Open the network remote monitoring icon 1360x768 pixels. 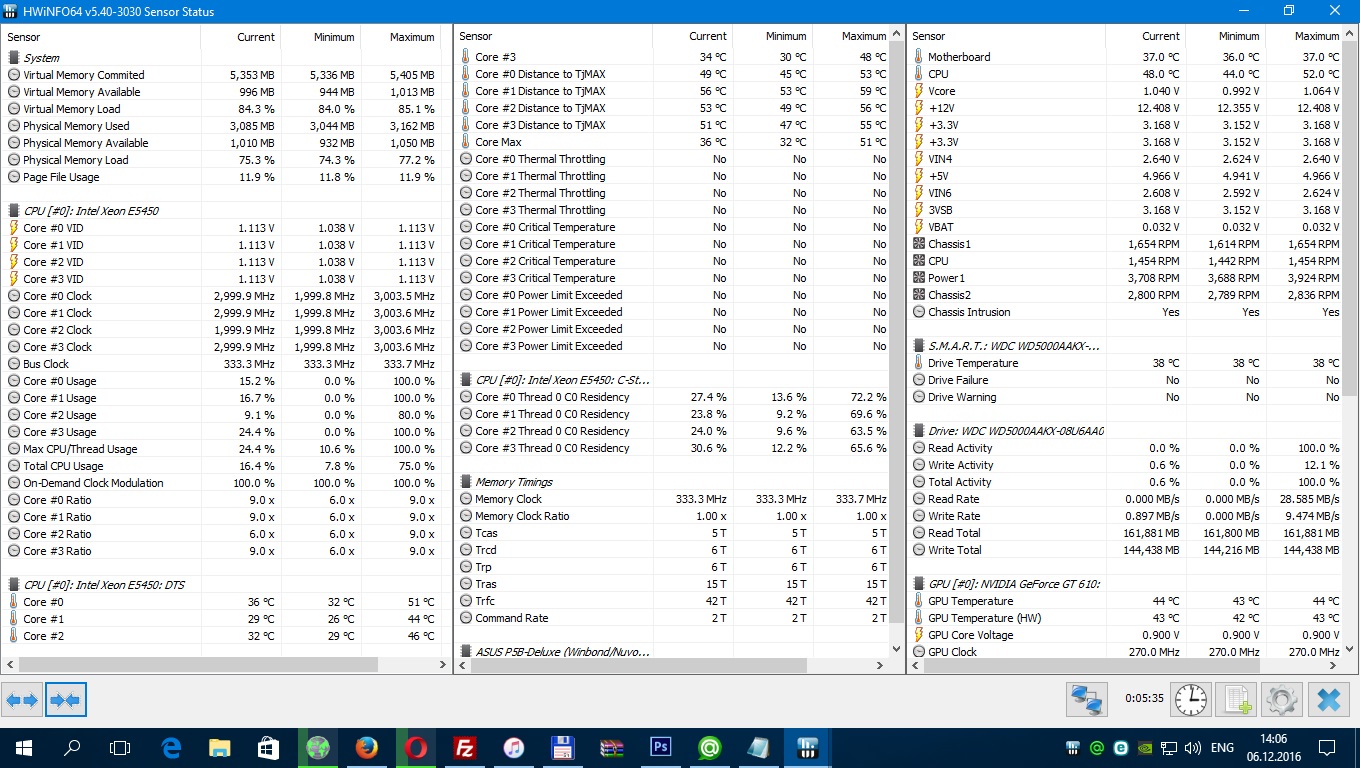1085,699
